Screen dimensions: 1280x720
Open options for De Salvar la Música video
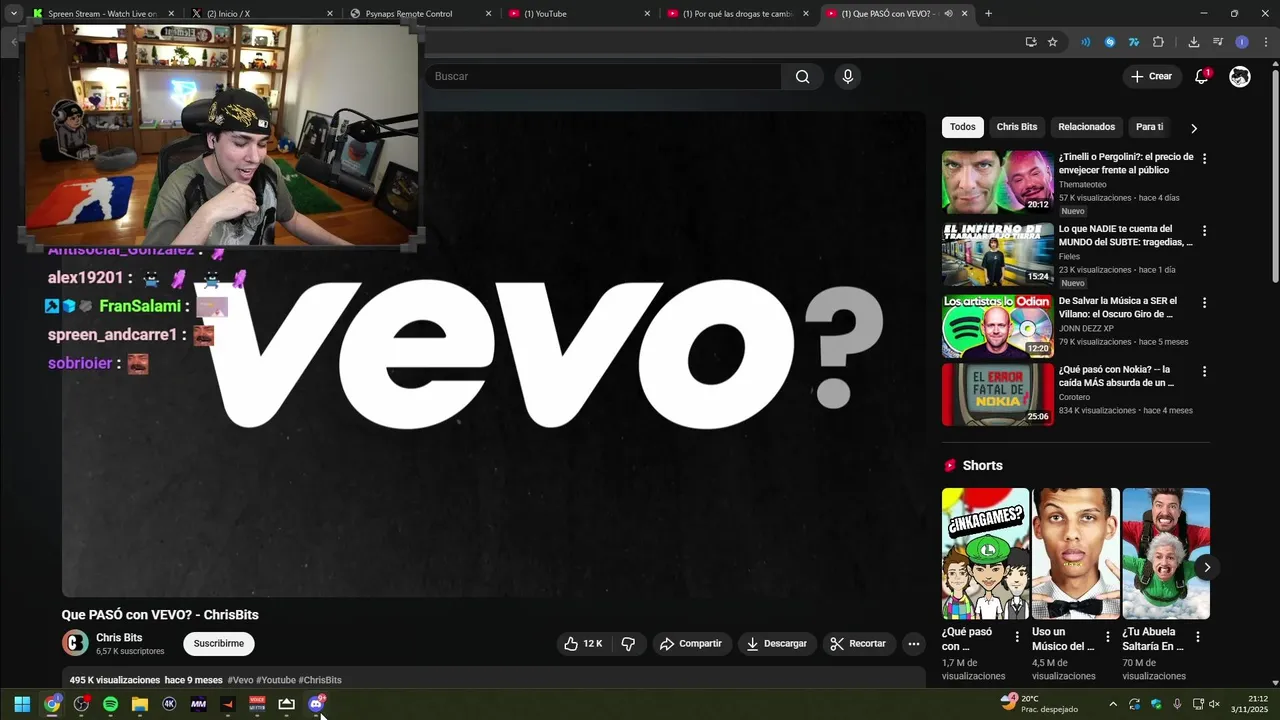click(1204, 302)
